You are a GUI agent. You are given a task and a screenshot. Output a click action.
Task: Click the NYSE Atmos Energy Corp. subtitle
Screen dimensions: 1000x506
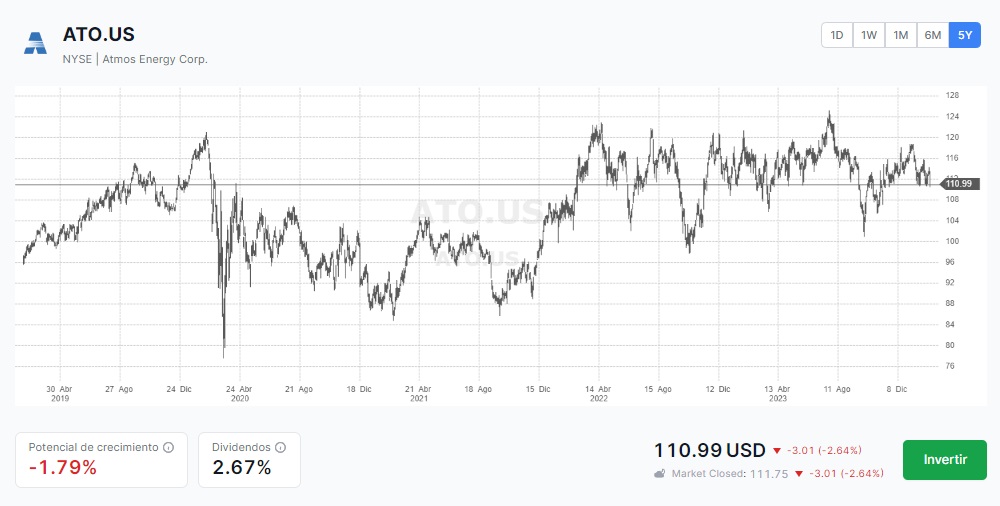(x=135, y=59)
